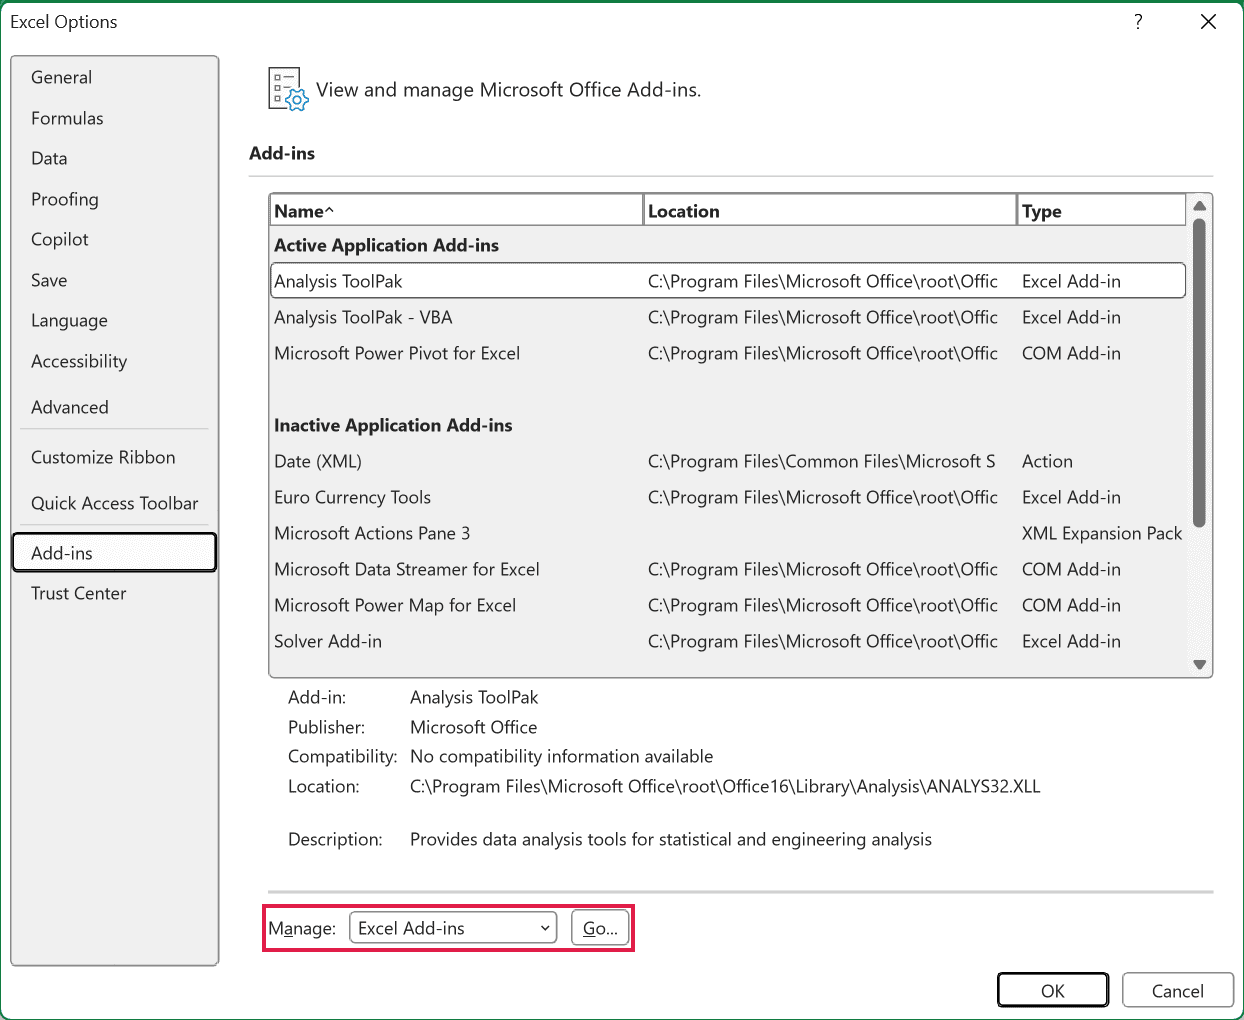
Task: Sort list by Location column header
Action: tap(830, 211)
